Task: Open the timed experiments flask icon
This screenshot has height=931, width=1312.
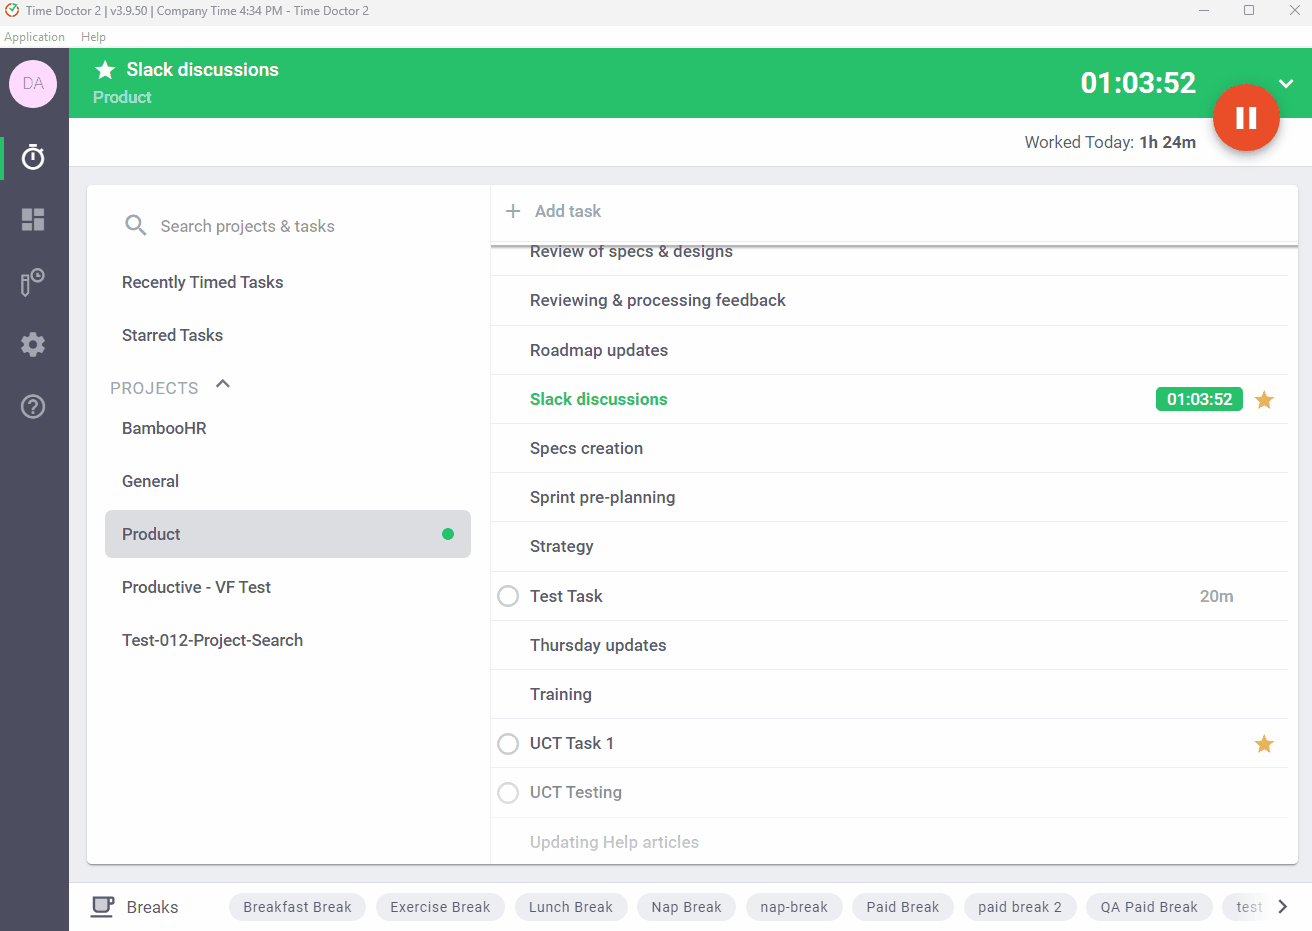Action: 33,282
